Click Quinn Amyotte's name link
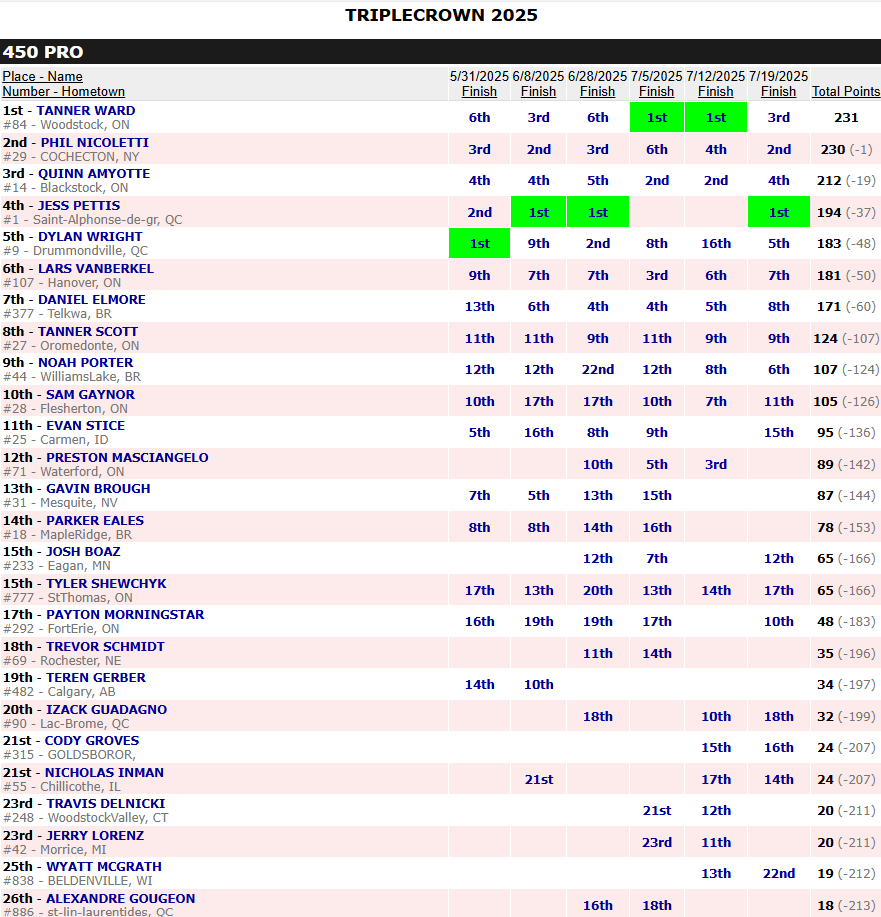This screenshot has height=917, width=881. (x=94, y=174)
